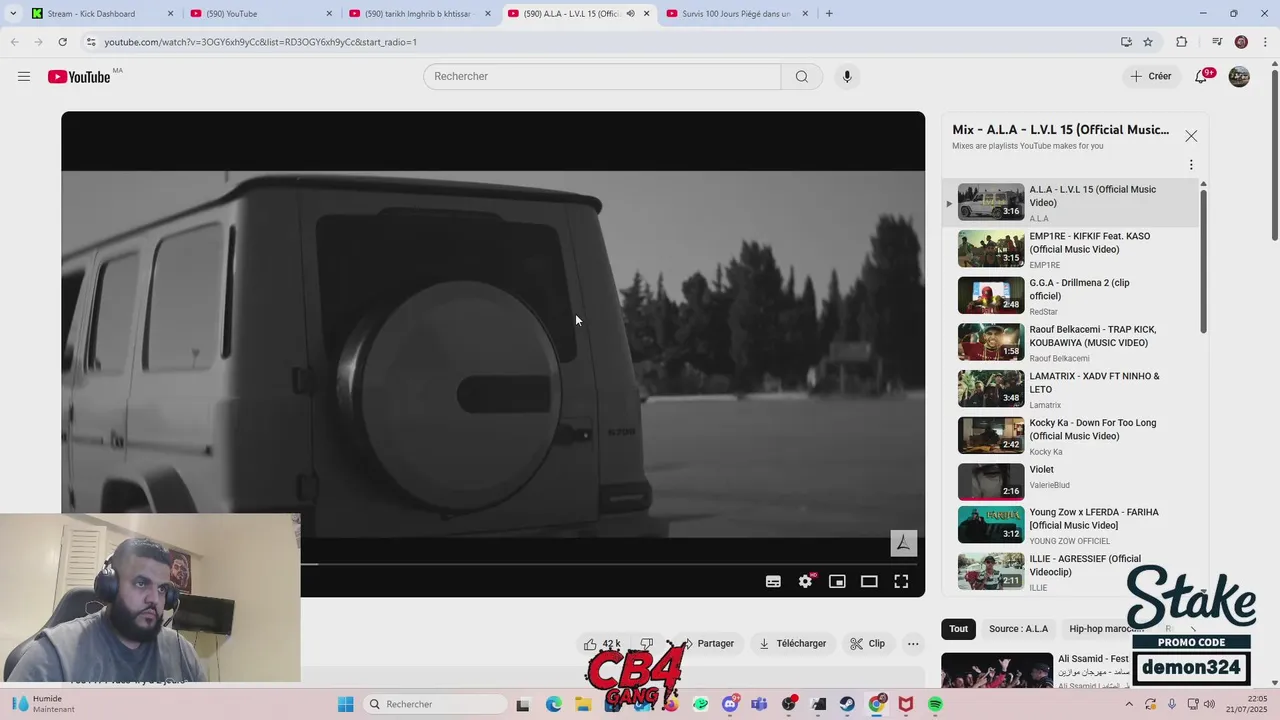
Task: Toggle theater mode on the player
Action: 869,581
